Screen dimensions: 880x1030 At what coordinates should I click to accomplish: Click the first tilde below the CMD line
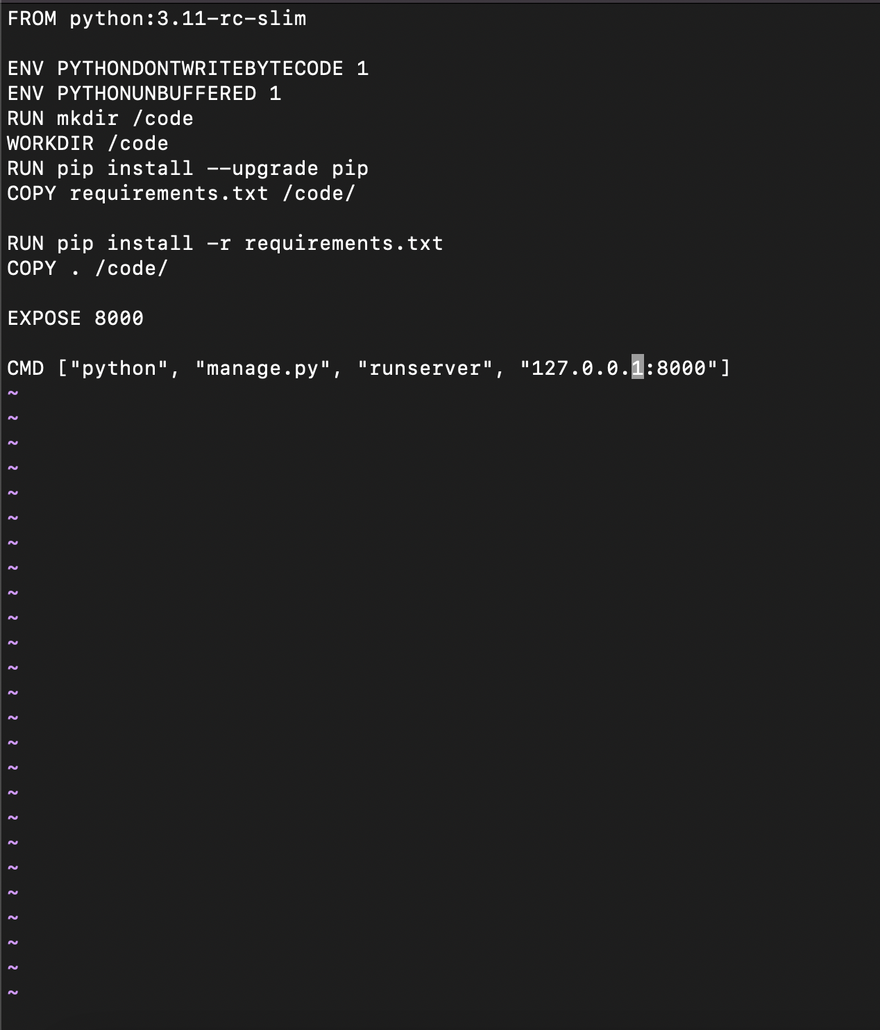tap(13, 393)
